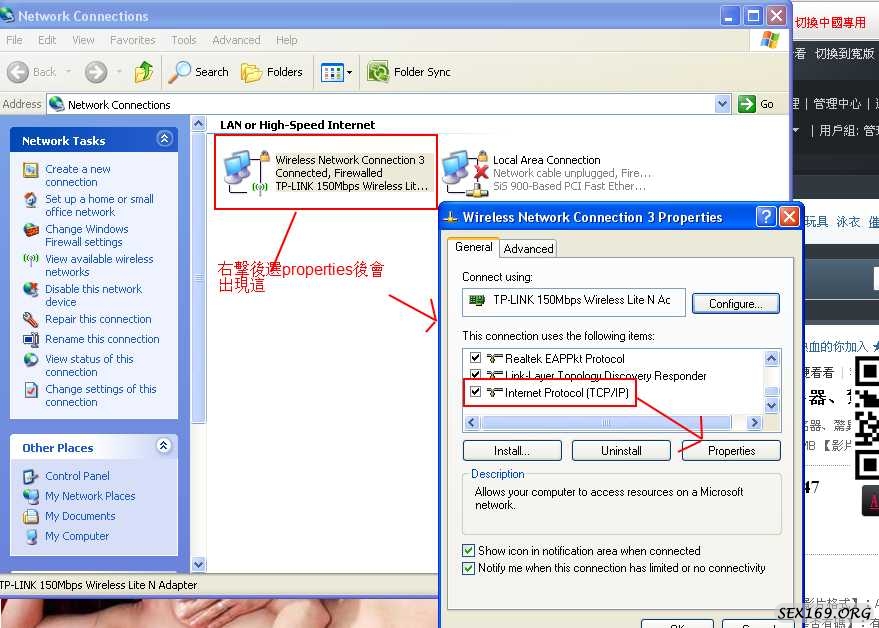Click the My Computer icon

click(x=31, y=537)
